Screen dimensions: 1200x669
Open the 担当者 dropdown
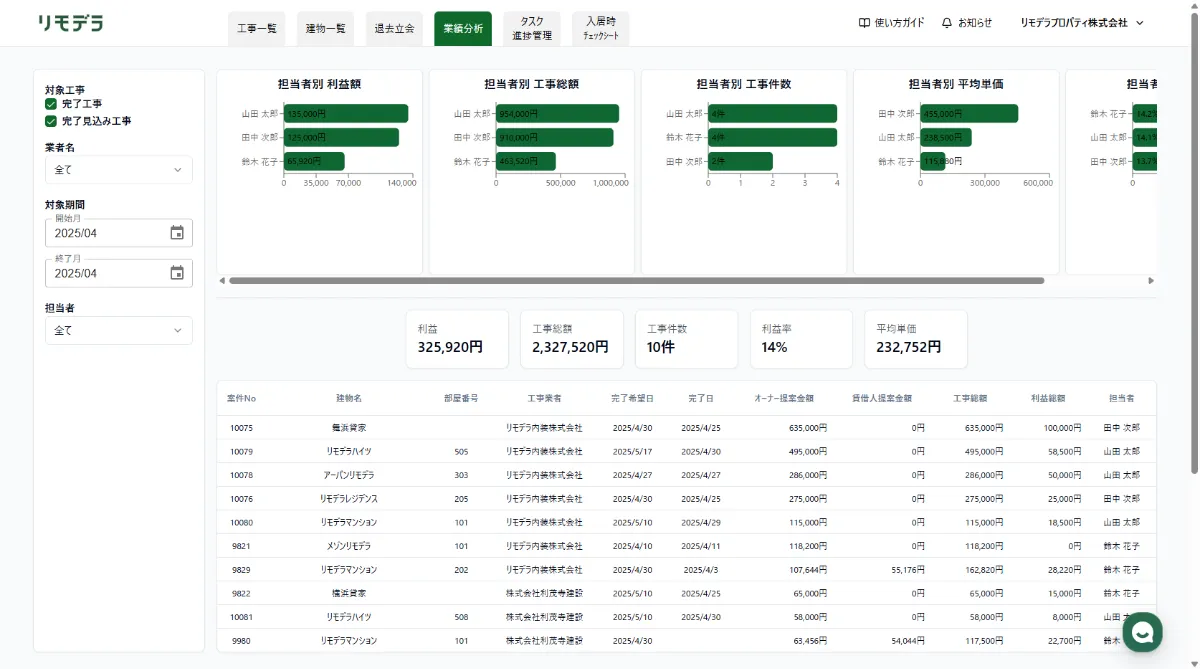click(x=119, y=330)
